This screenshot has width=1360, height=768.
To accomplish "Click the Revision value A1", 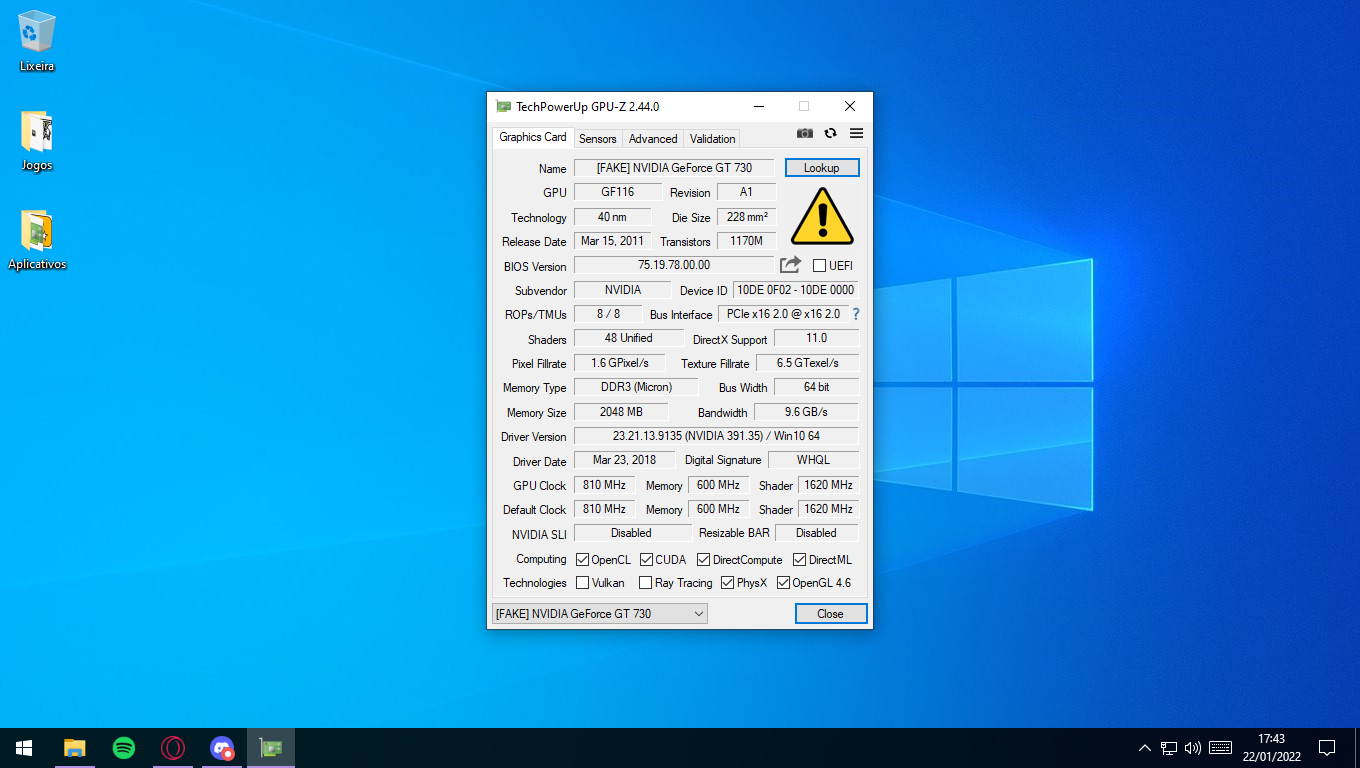I will pyautogui.click(x=746, y=192).
